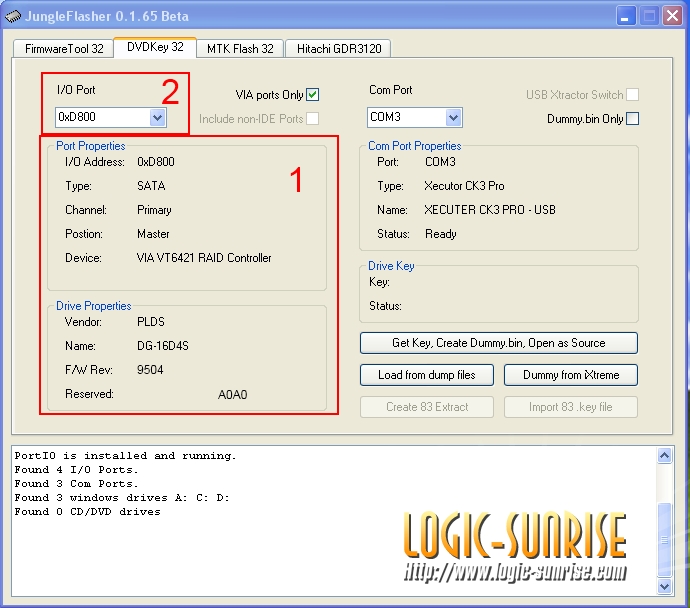
Task: Click the device VIA VT6421 RAID Controller
Action: point(204,258)
